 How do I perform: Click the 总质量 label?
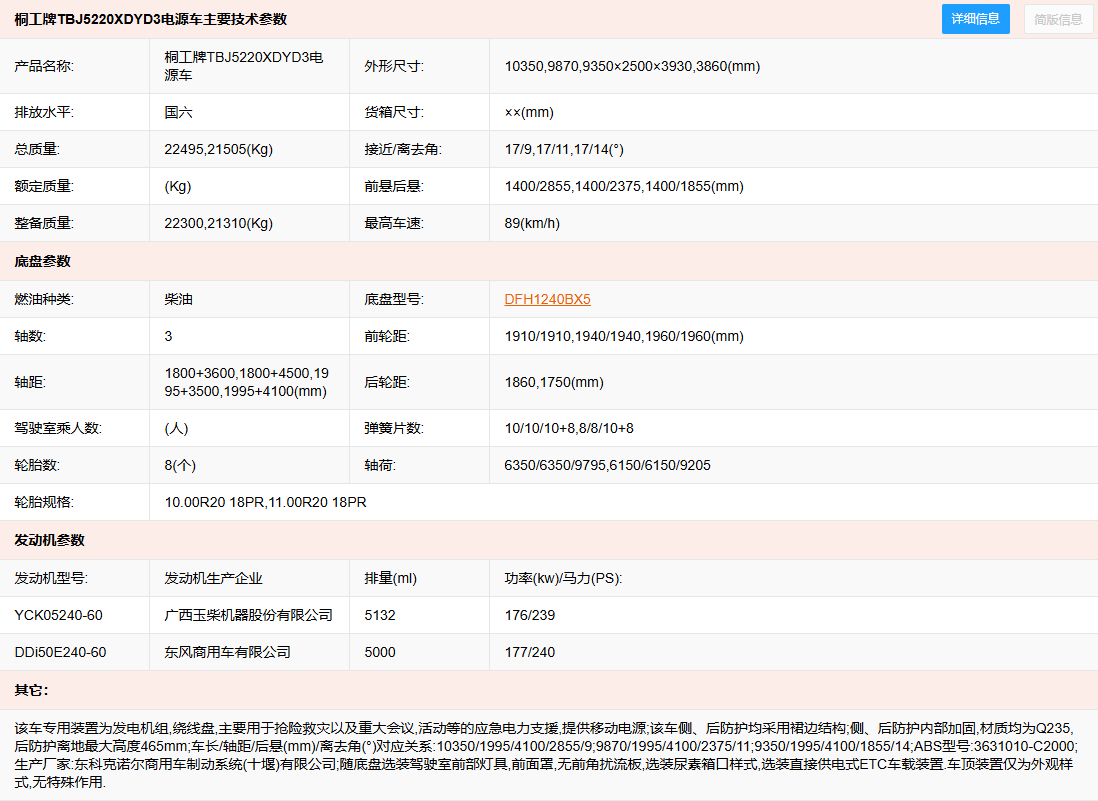coord(37,149)
